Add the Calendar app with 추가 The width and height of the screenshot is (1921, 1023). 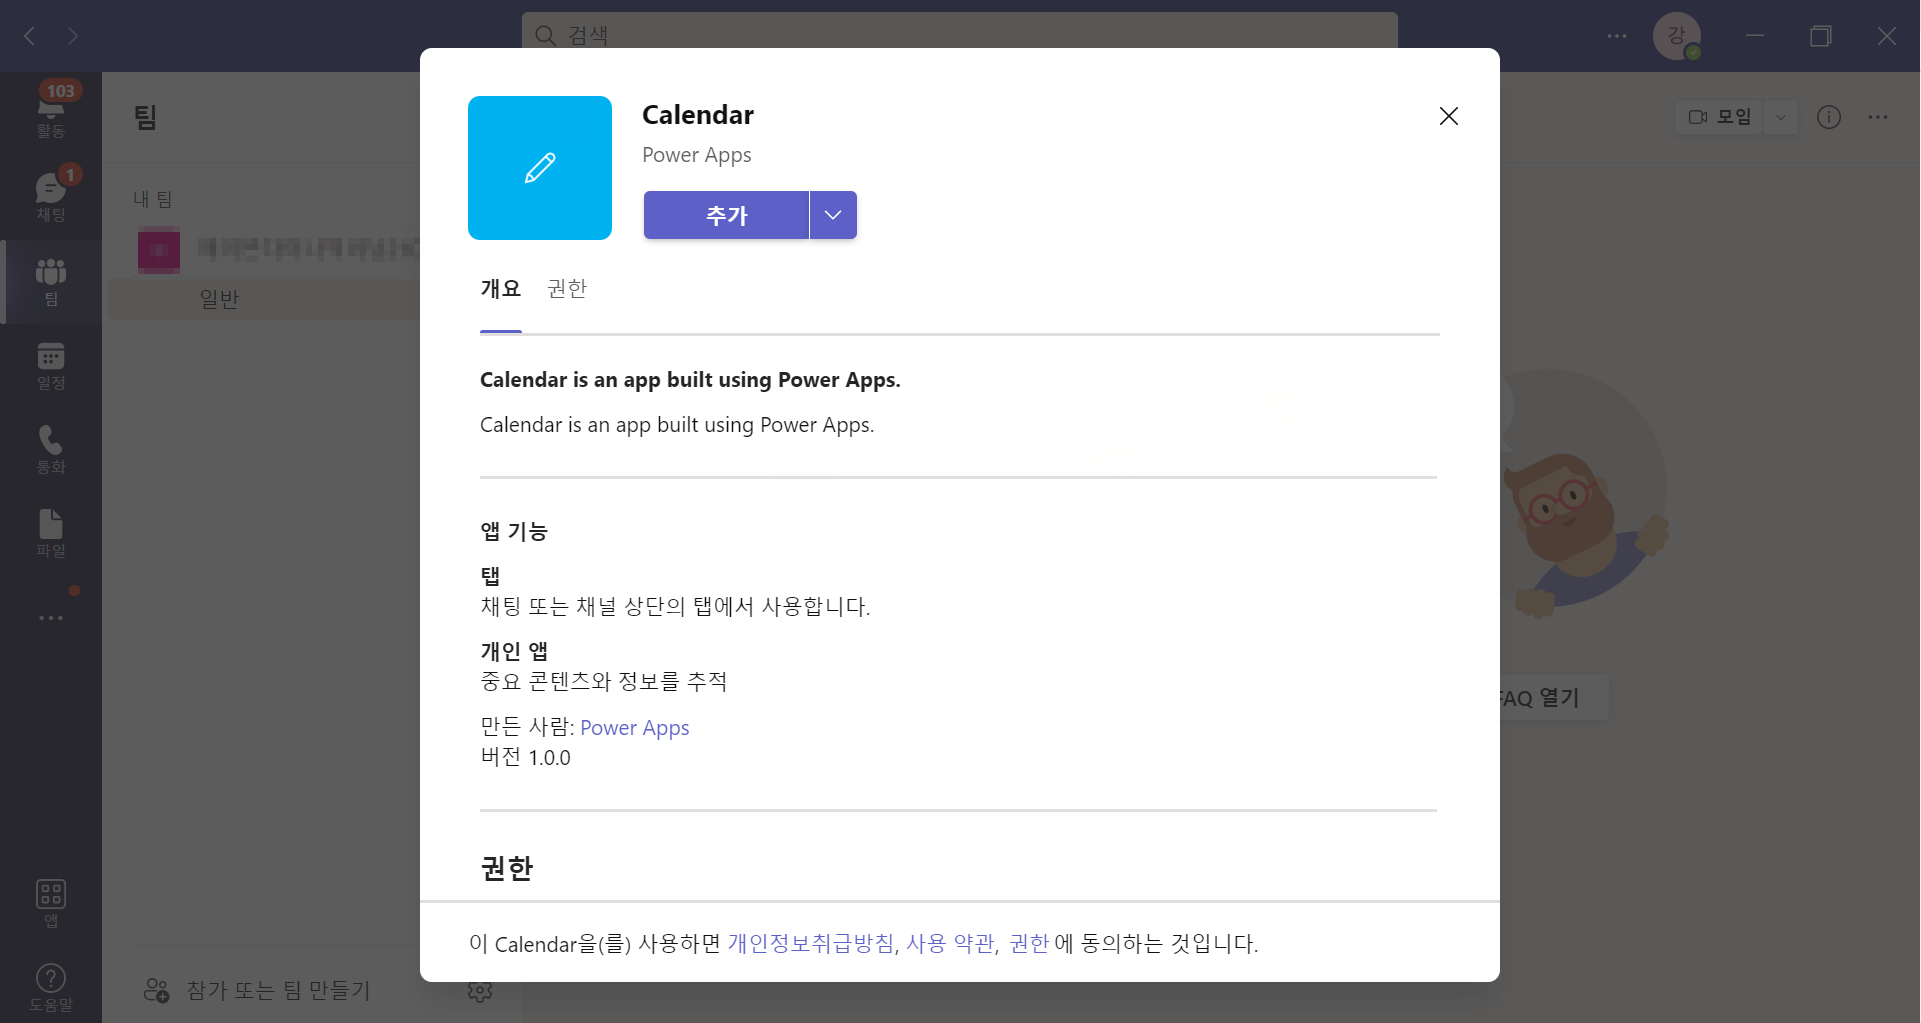pyautogui.click(x=726, y=215)
